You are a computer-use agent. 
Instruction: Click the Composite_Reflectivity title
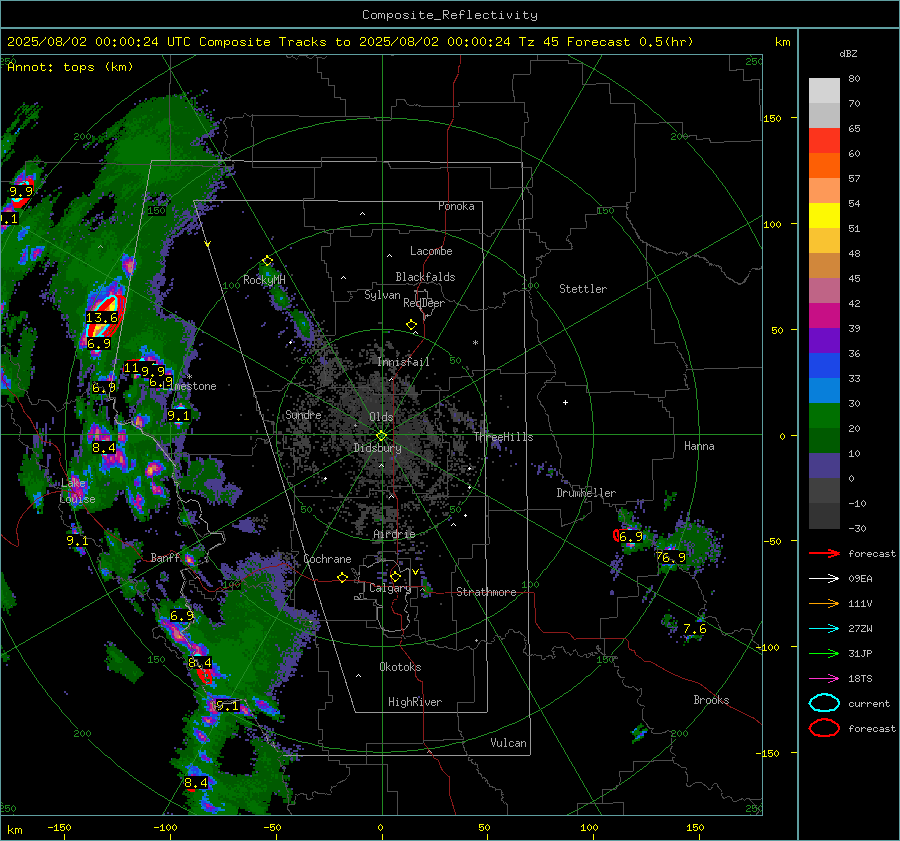pos(450,15)
